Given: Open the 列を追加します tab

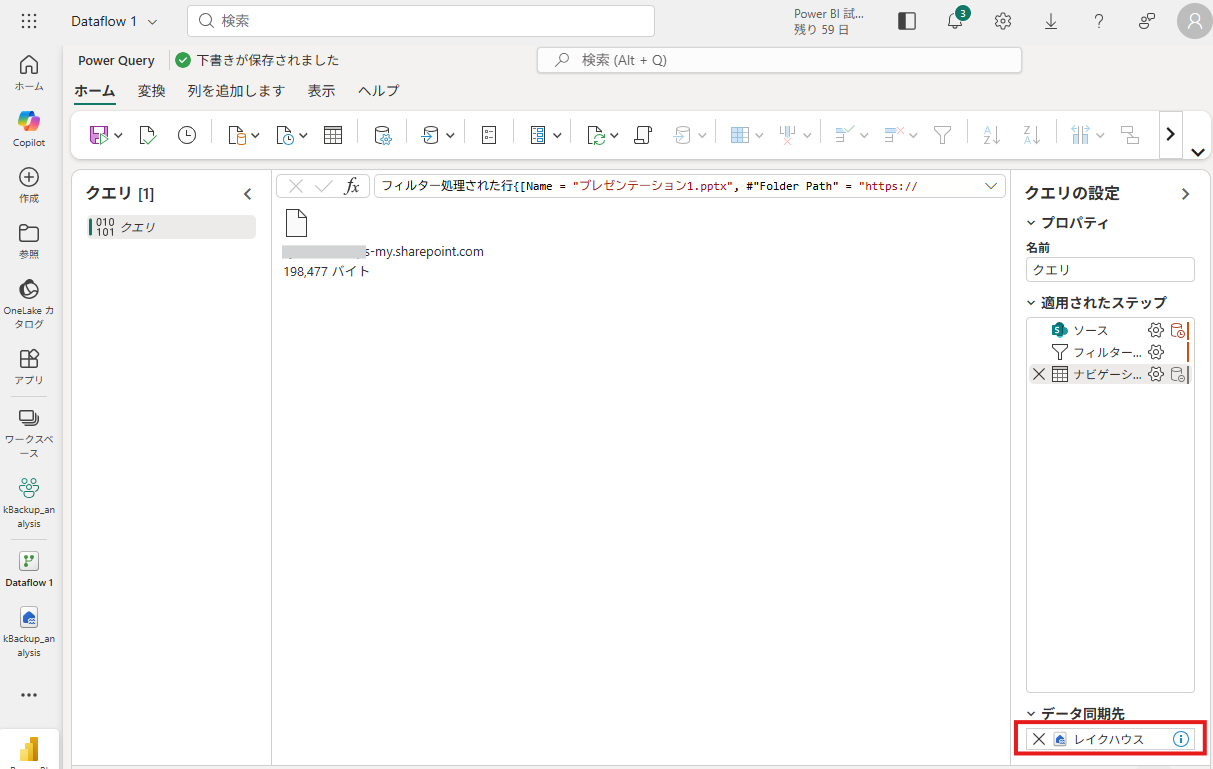Looking at the screenshot, I should [236, 91].
